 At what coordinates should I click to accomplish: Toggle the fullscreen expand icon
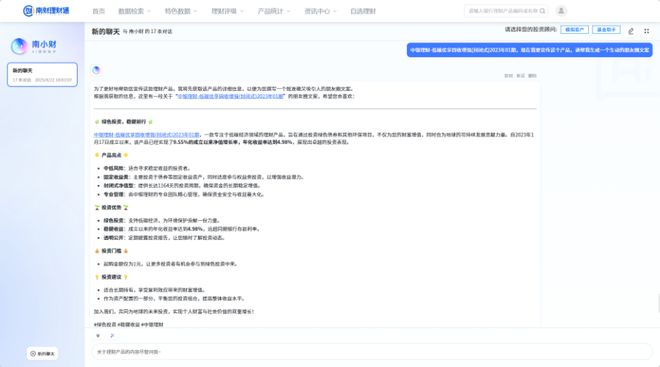(x=647, y=31)
